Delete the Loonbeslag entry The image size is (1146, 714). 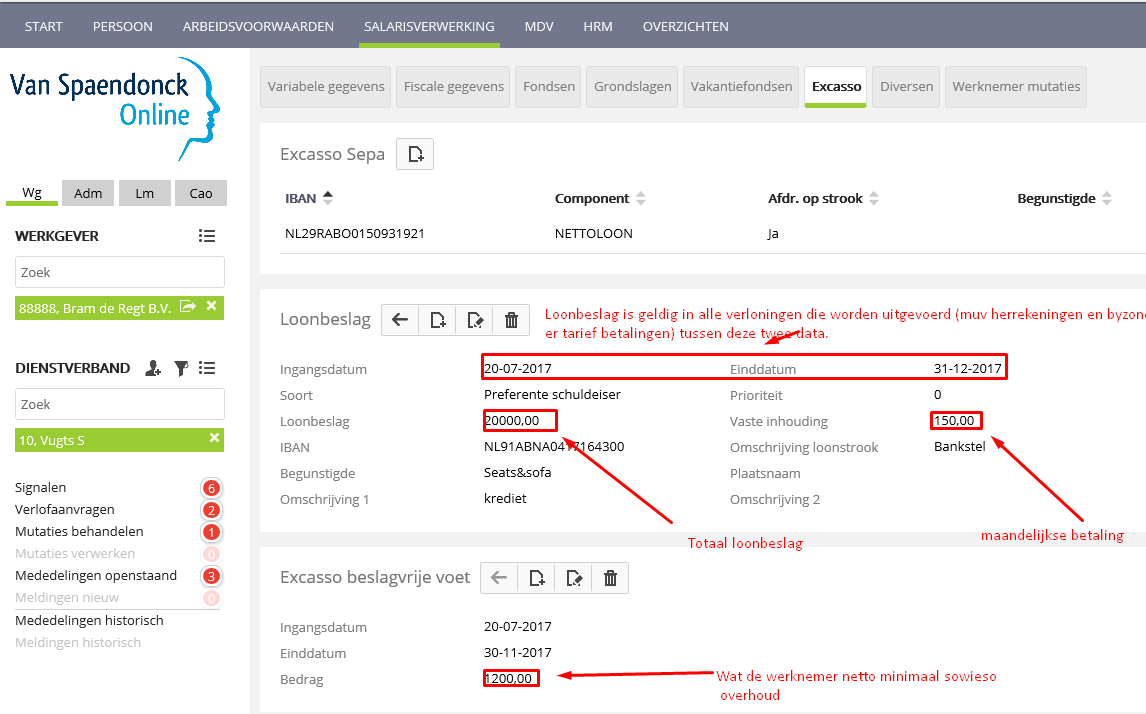512,319
